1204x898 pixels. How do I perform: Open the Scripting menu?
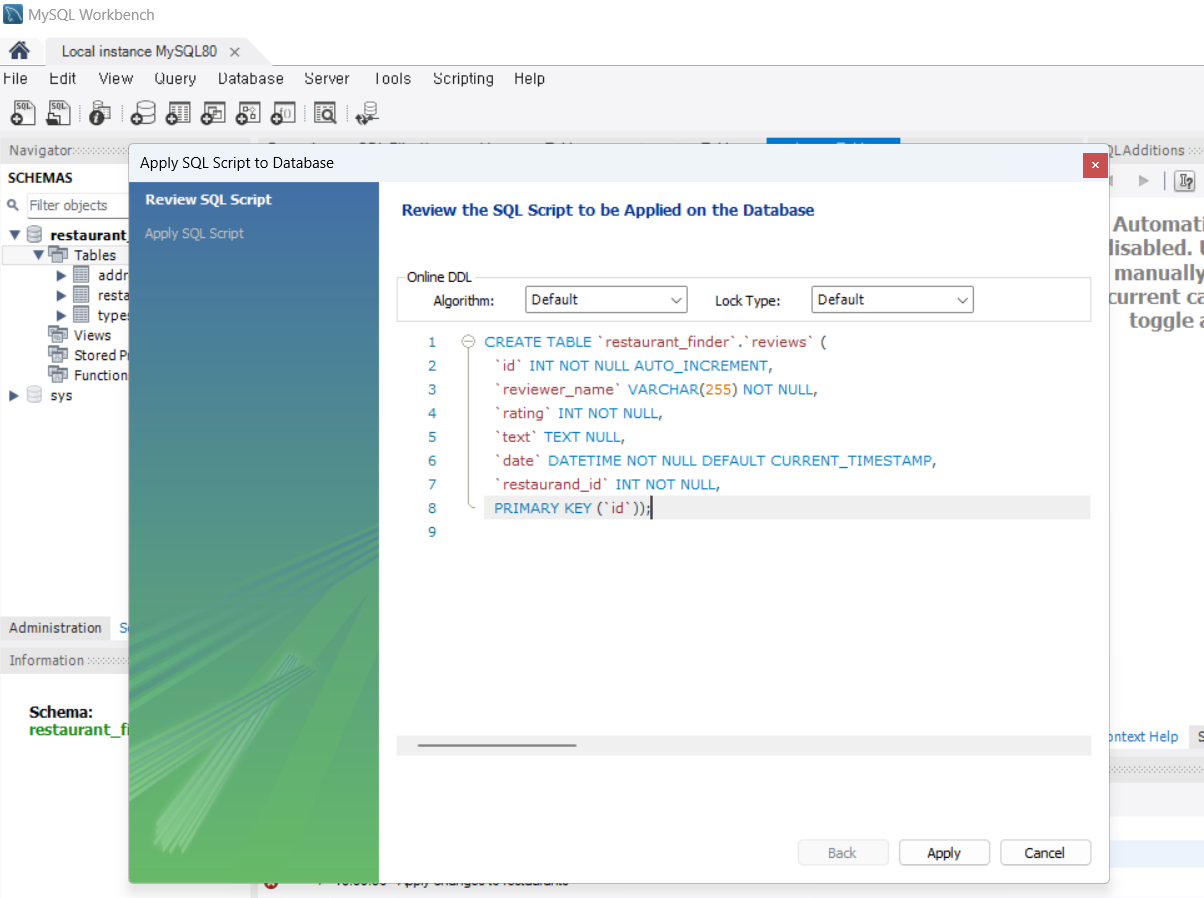(x=463, y=78)
